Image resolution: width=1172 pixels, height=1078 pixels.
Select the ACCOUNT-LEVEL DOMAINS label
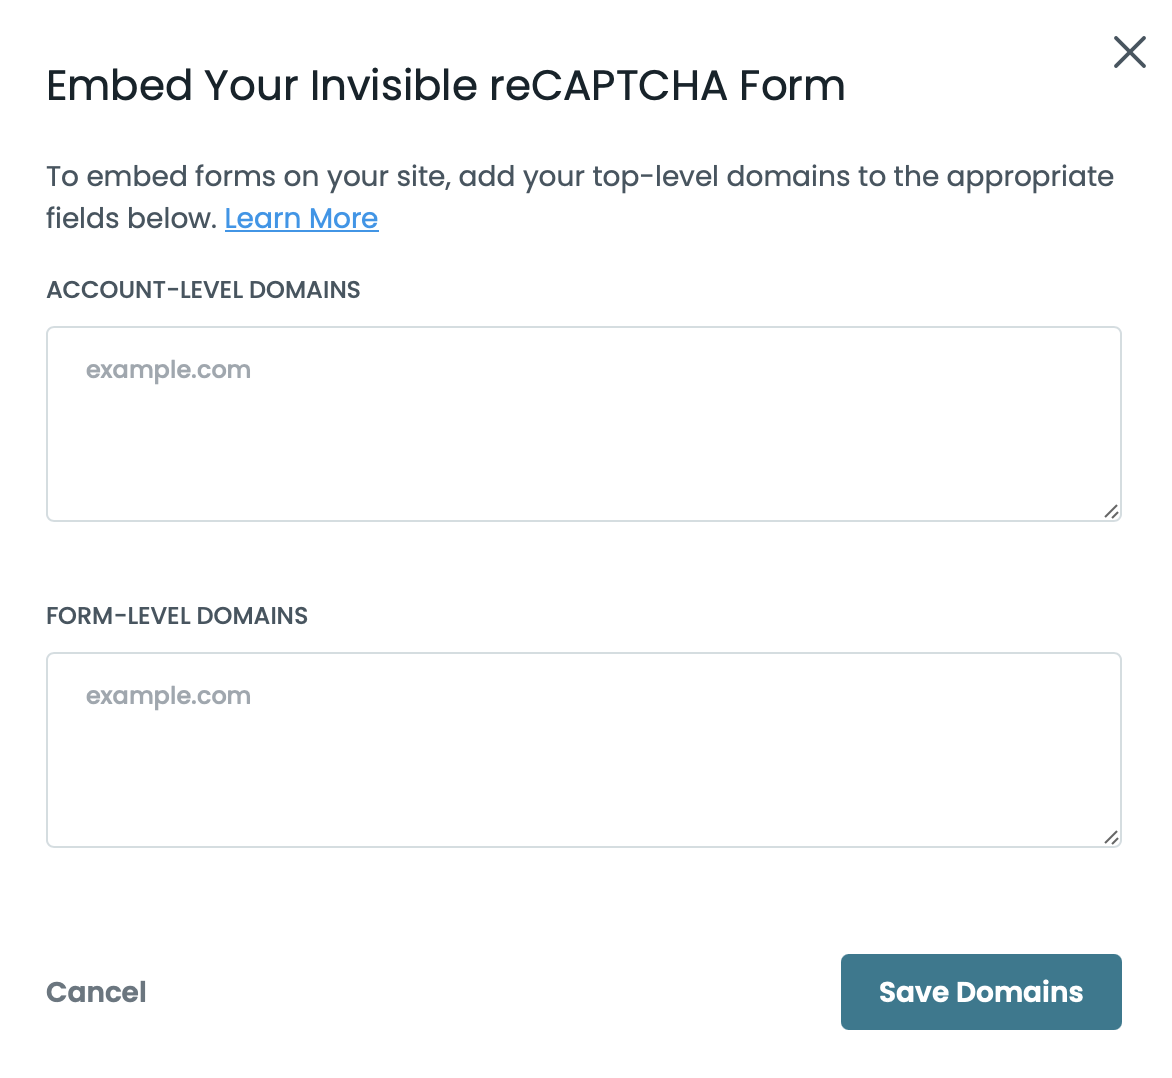pos(203,290)
